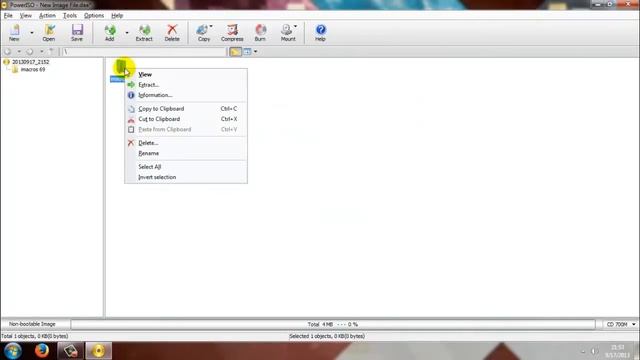Open the Windows Start button
The image size is (640, 360).
tap(13, 351)
